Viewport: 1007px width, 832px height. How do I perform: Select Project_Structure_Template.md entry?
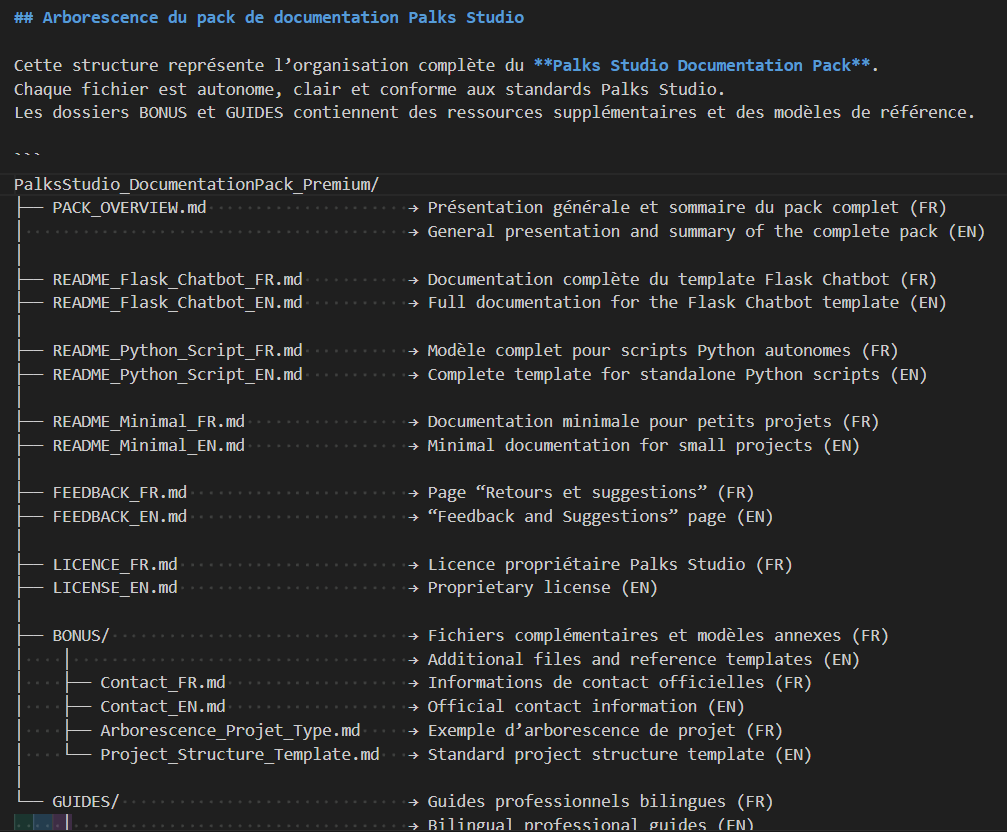coord(240,754)
